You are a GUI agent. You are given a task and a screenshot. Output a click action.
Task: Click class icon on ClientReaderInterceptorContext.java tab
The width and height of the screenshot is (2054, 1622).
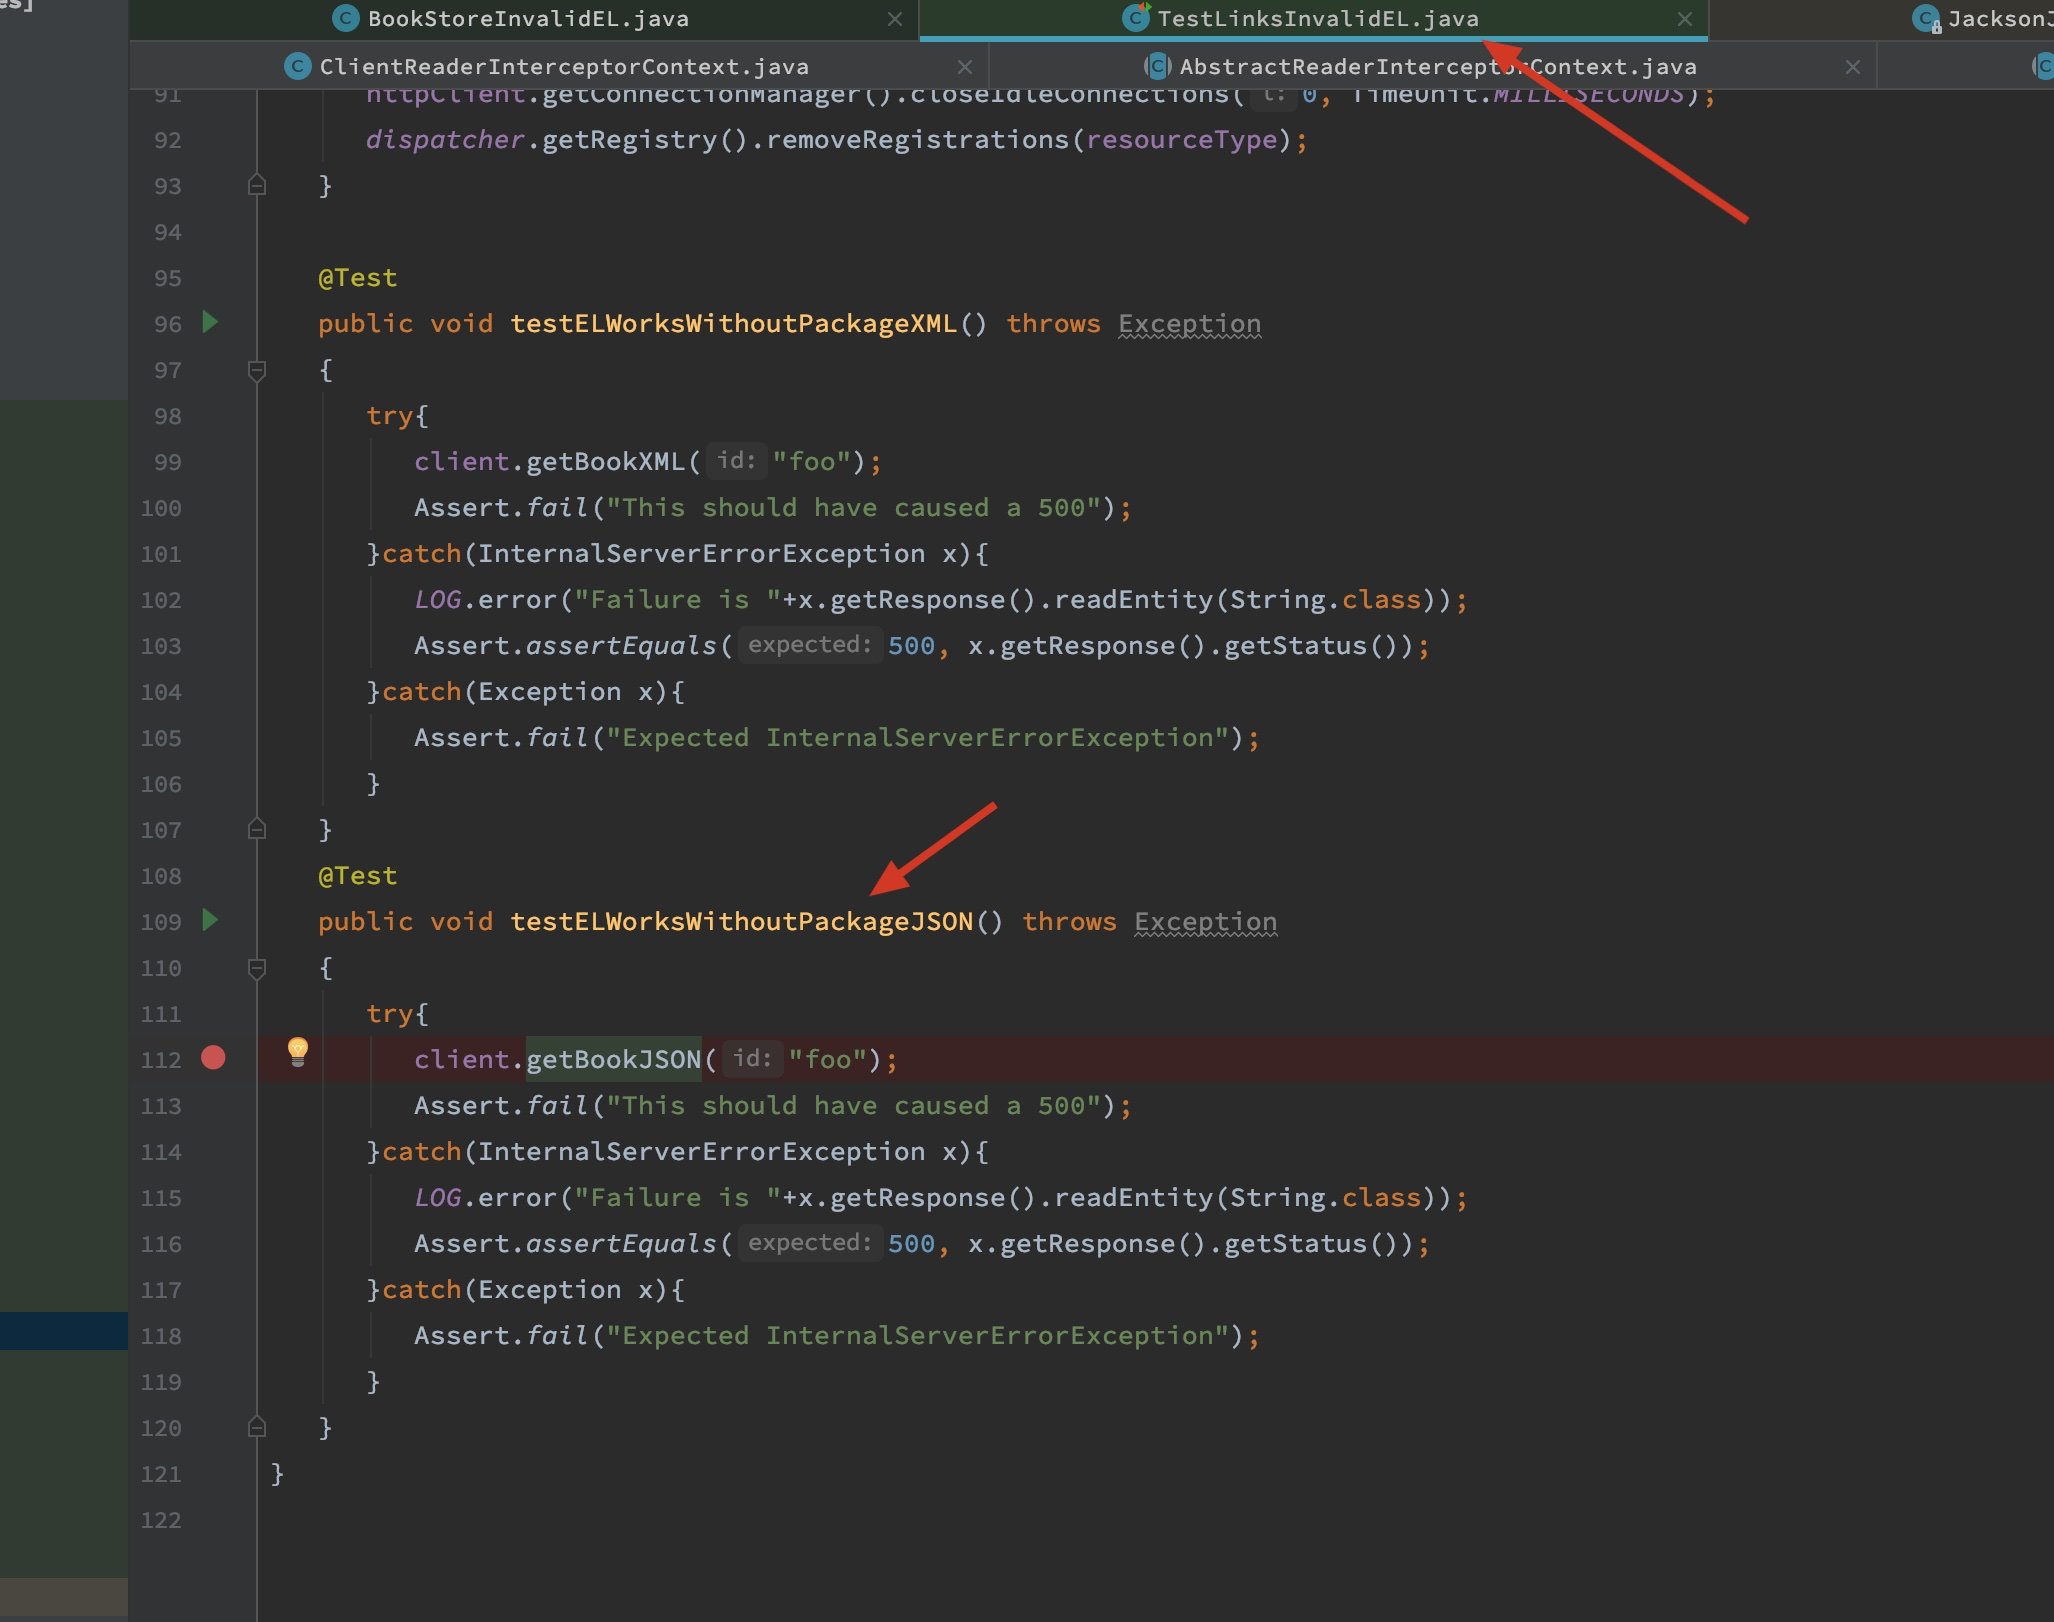297,67
